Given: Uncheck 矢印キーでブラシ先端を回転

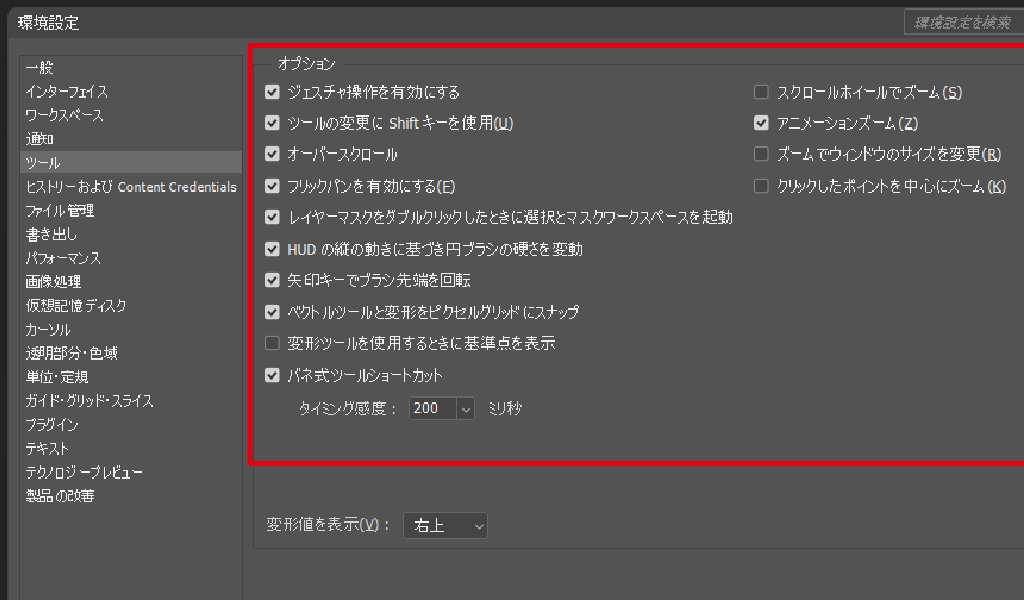Looking at the screenshot, I should [x=272, y=281].
